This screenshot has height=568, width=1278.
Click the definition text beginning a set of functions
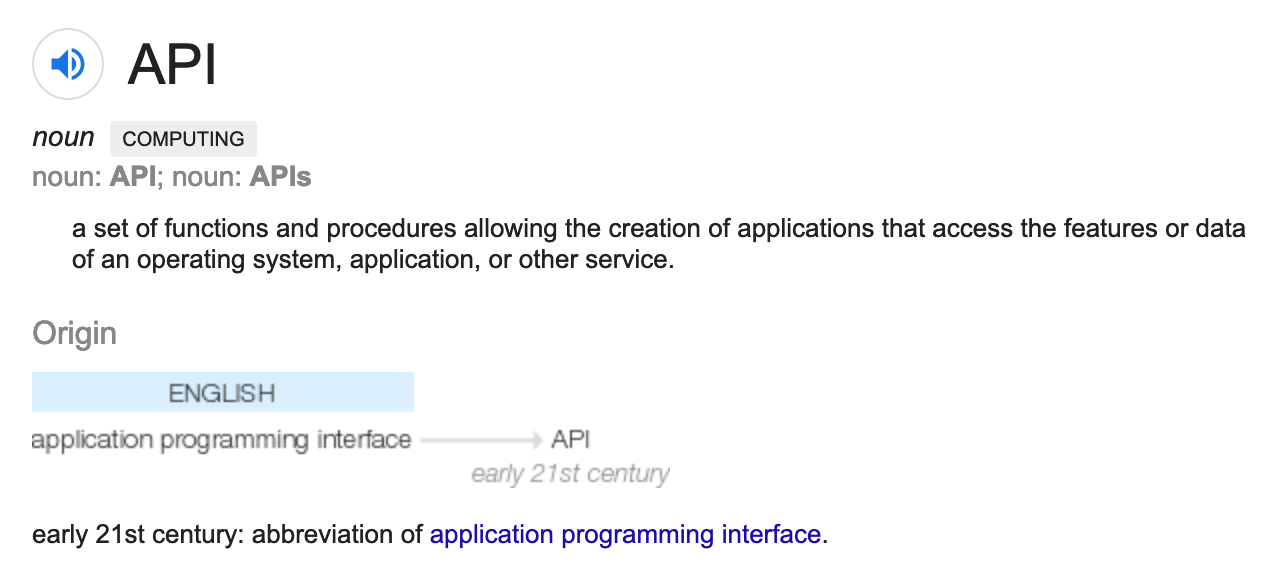point(659,244)
